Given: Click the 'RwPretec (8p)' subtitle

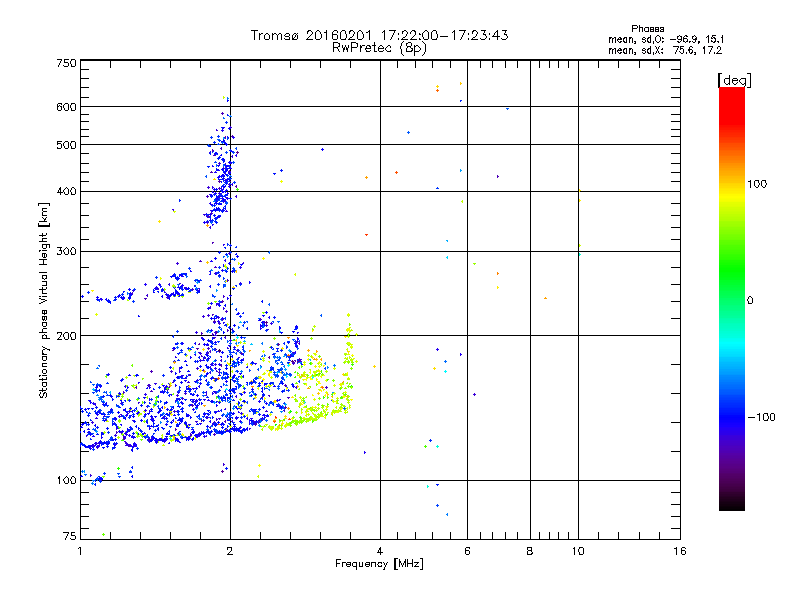Looking at the screenshot, I should click(x=379, y=48).
